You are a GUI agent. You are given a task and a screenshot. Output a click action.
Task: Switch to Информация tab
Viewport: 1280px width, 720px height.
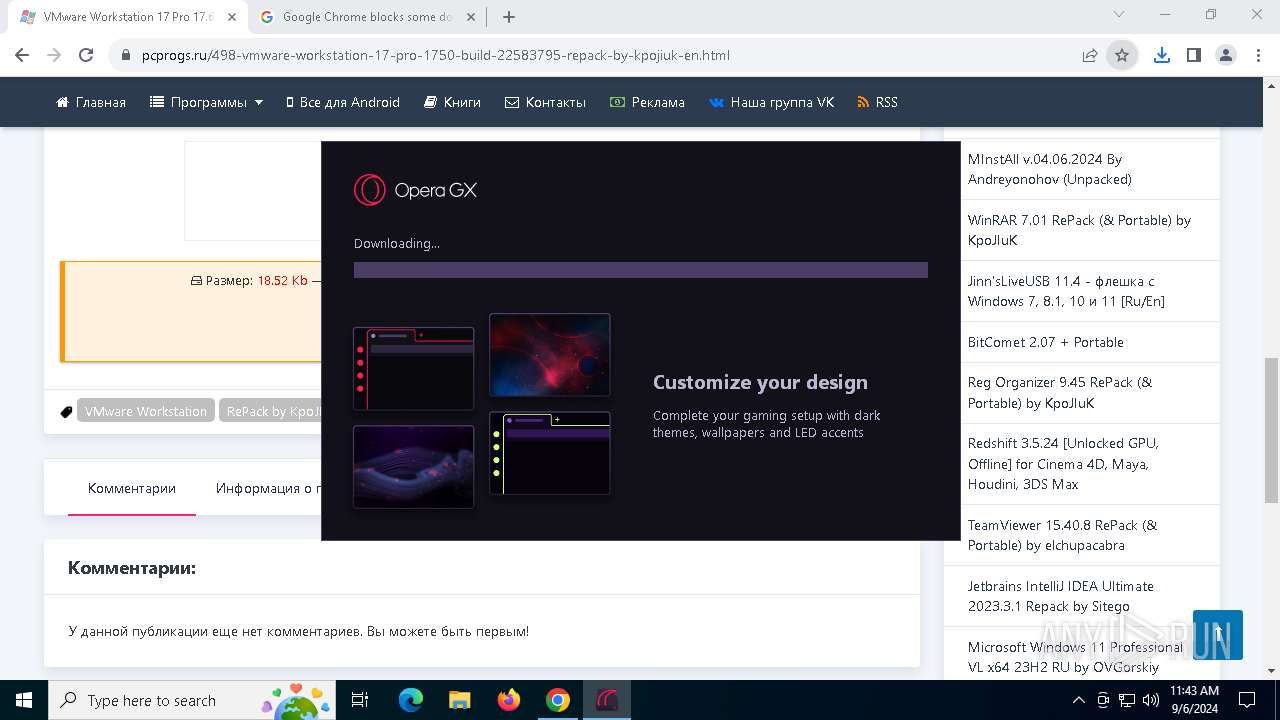(x=268, y=488)
